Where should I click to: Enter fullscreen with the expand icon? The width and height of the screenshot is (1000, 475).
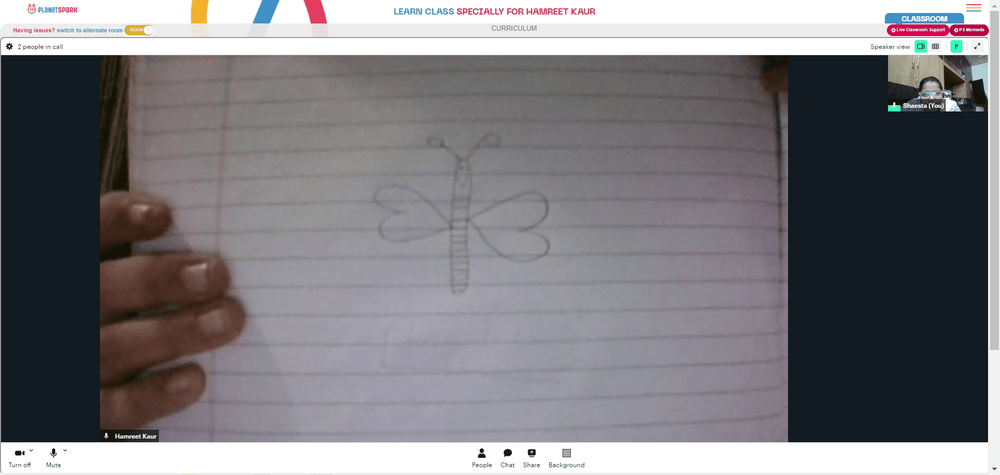977,47
